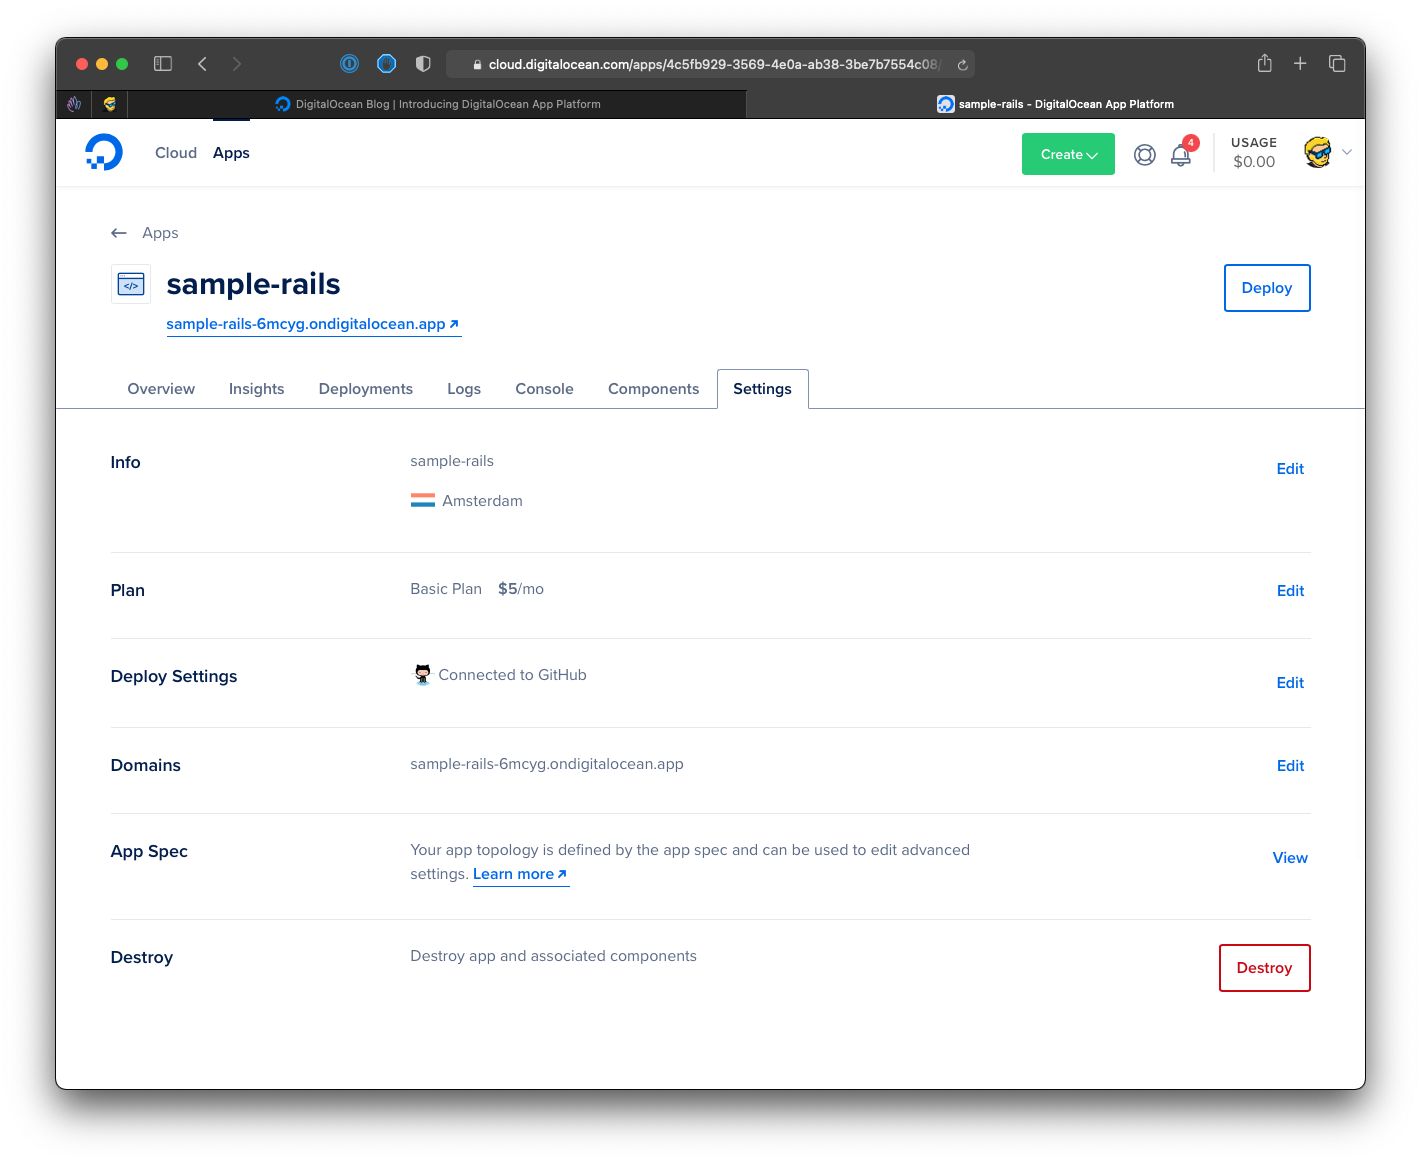
Task: Open a new tab with plus icon
Action: click(x=1300, y=64)
